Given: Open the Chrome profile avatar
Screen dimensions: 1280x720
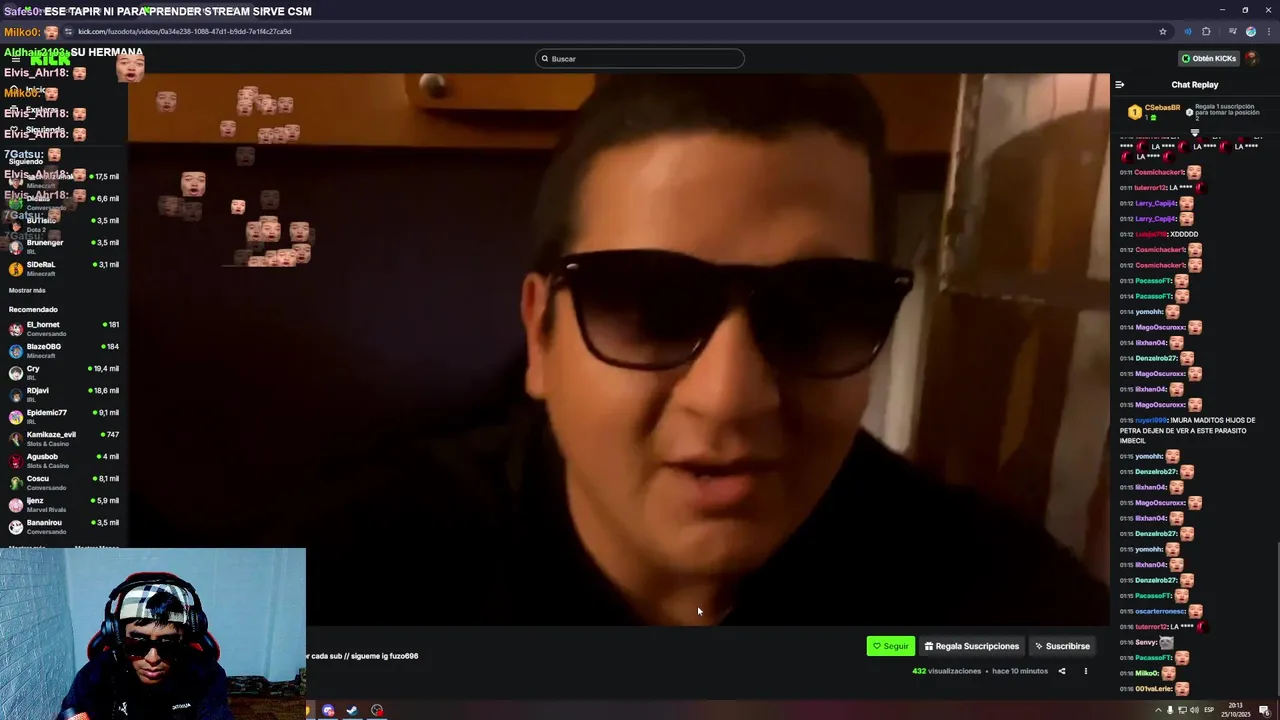Looking at the screenshot, I should 1250,31.
